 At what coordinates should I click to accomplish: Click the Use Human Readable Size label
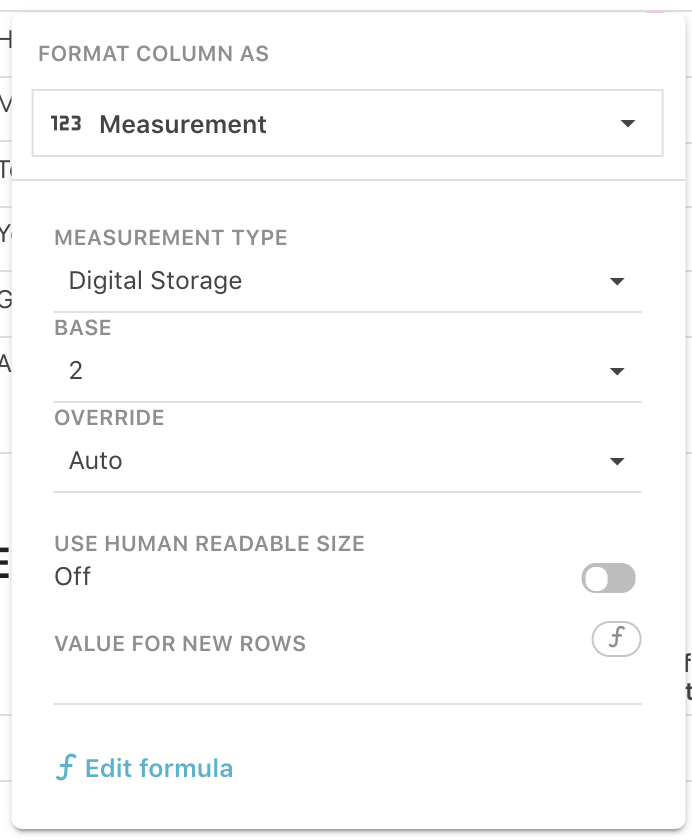pos(209,545)
